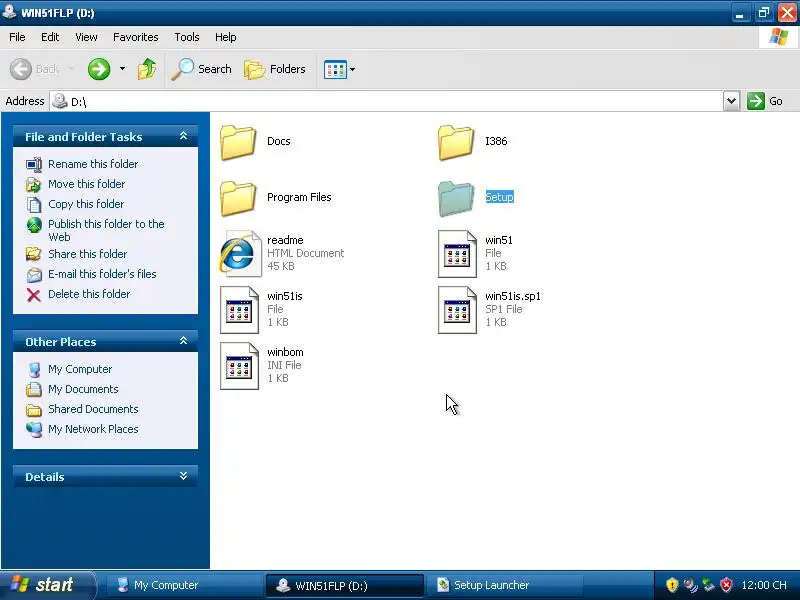Select the readme HTML document icon

coord(240,254)
